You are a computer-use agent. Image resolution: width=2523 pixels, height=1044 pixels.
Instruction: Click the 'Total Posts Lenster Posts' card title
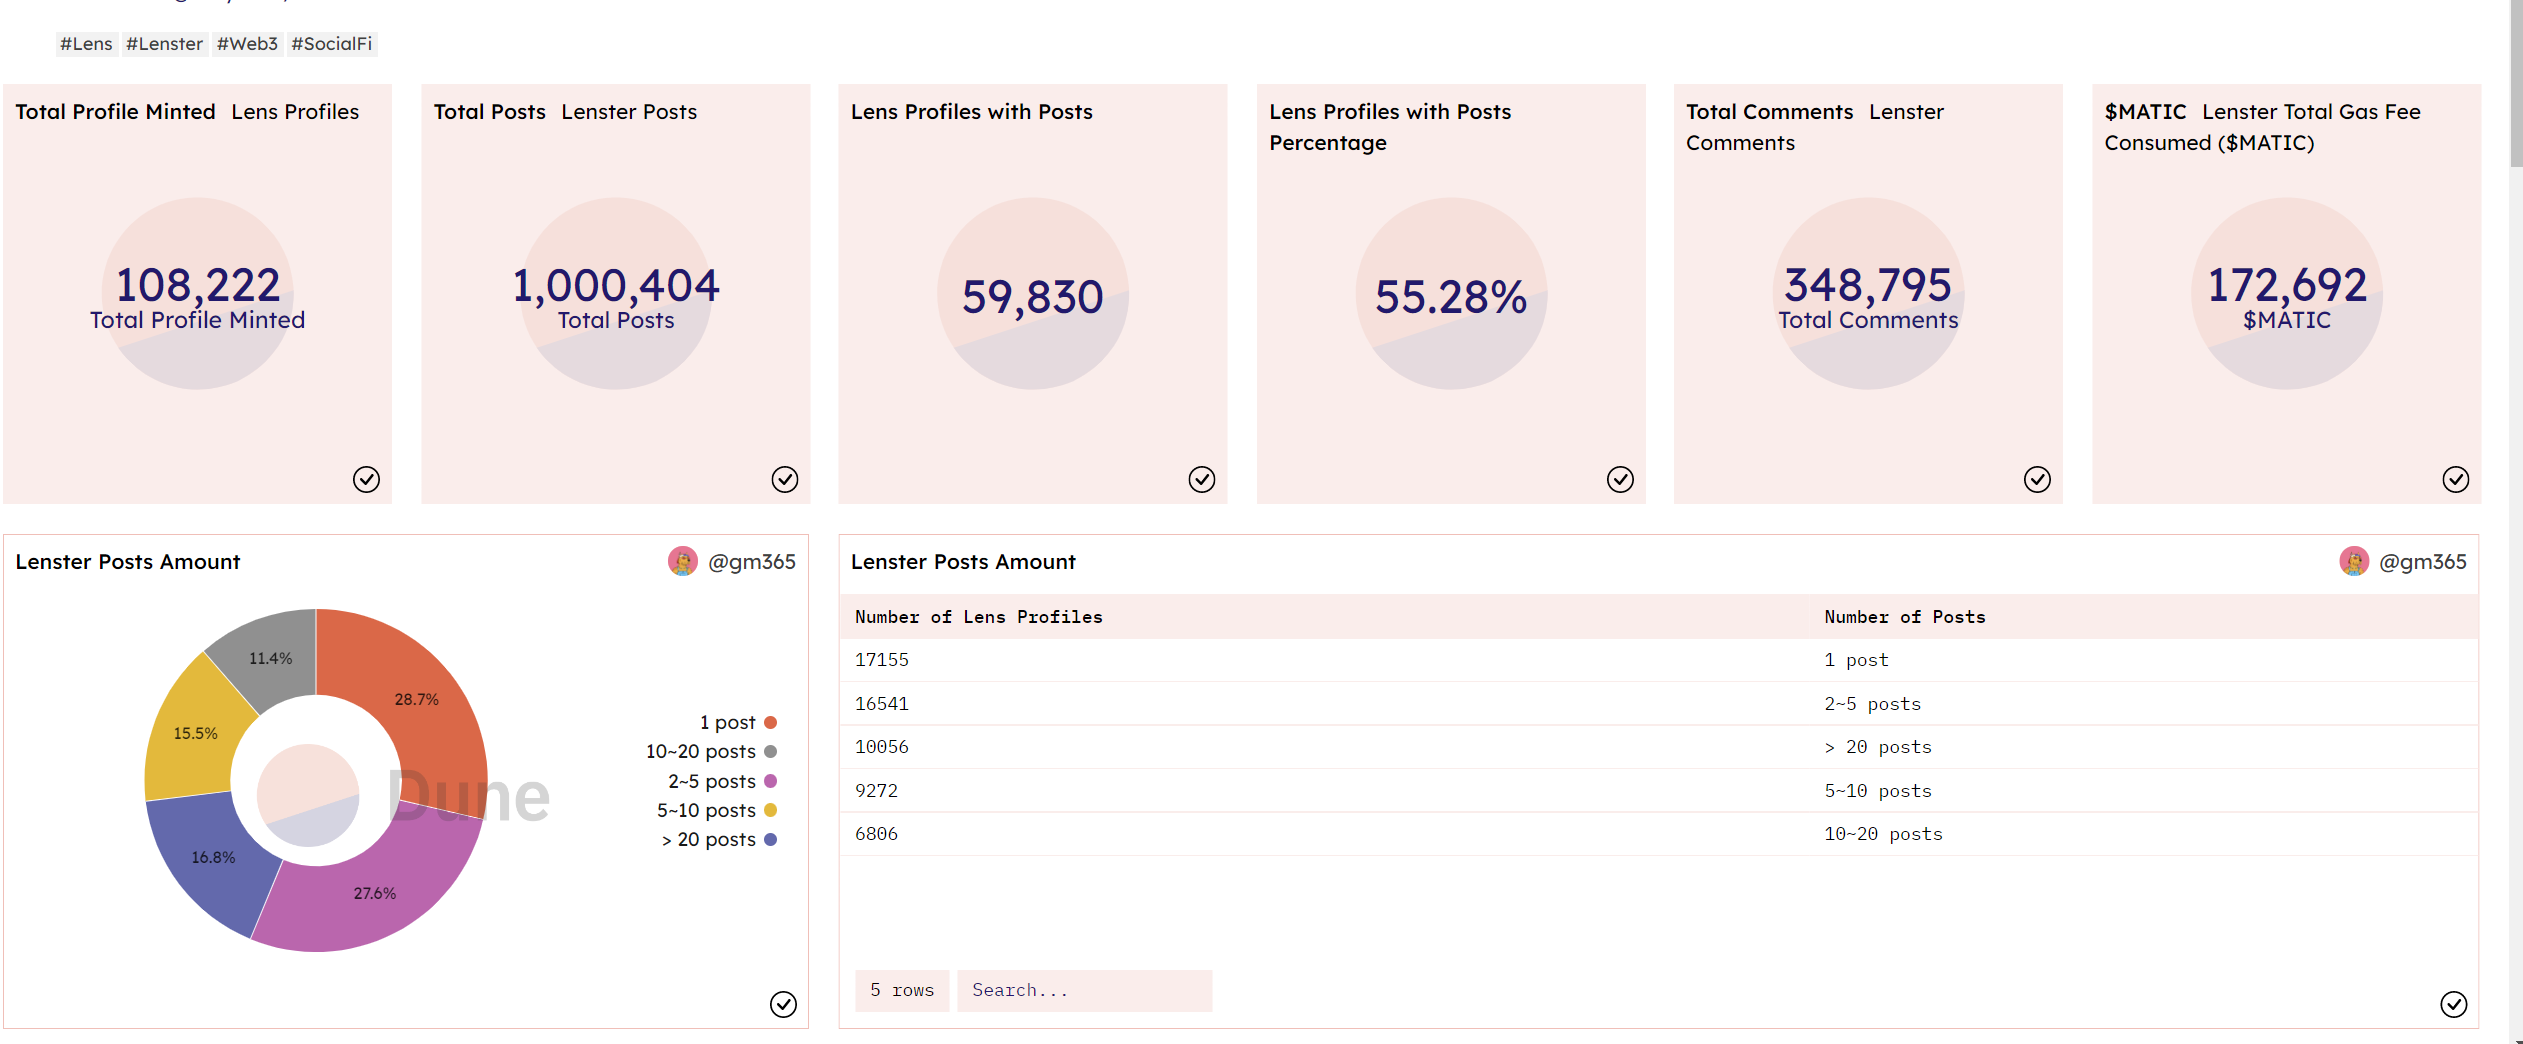pos(565,112)
